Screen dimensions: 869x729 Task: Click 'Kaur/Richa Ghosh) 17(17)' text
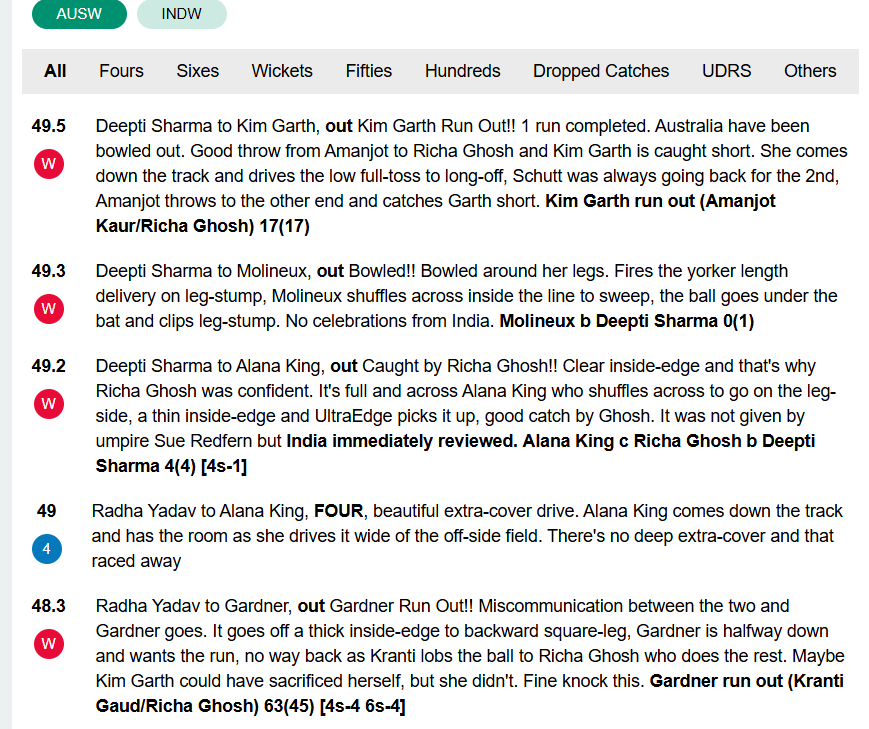[203, 226]
